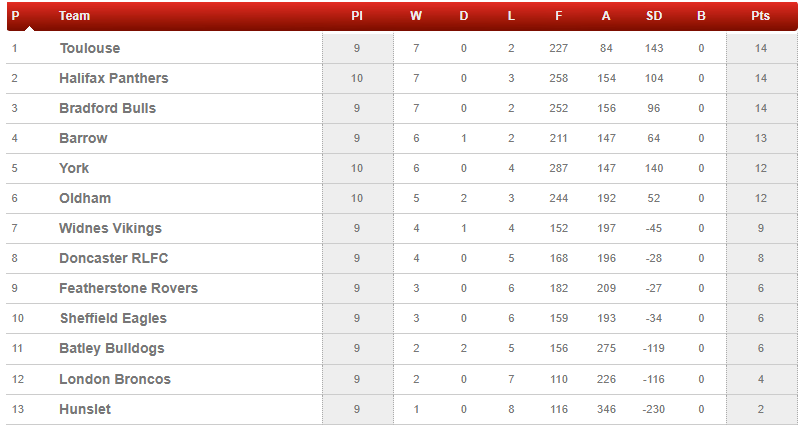The width and height of the screenshot is (803, 433).
Task: Click the SD column header
Action: pos(654,16)
